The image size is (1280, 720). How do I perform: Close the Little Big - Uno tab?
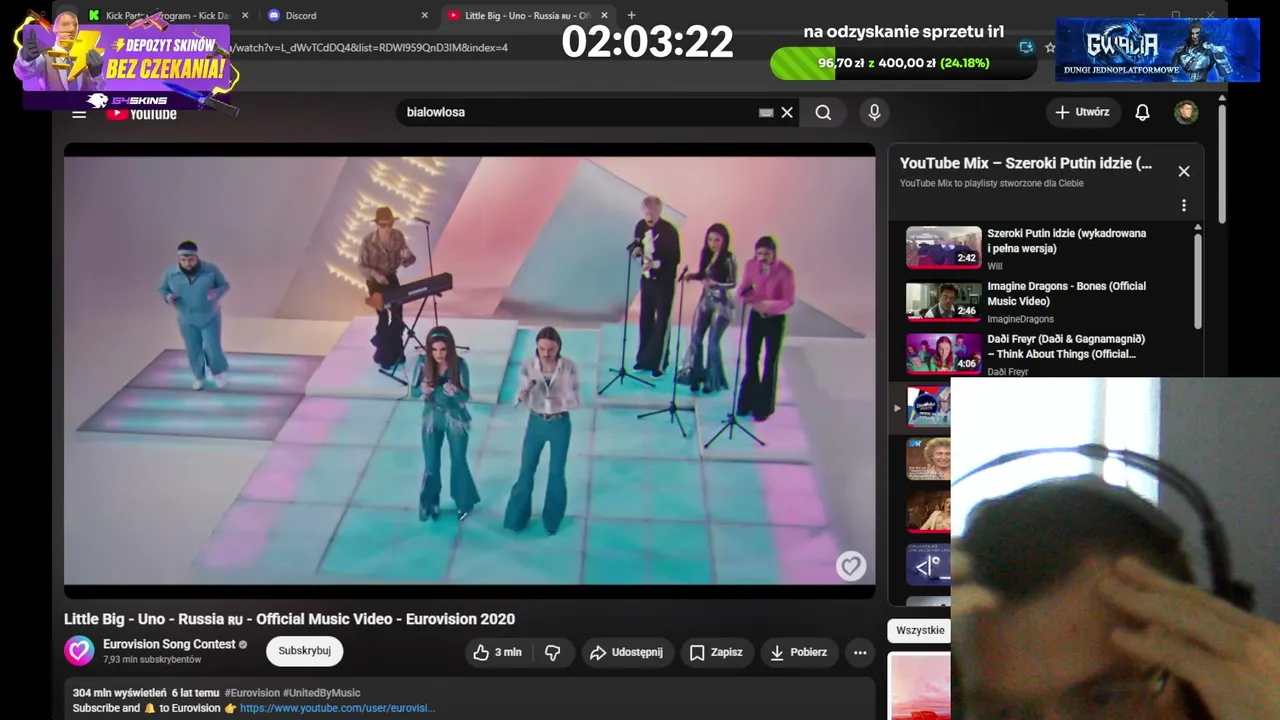(604, 16)
